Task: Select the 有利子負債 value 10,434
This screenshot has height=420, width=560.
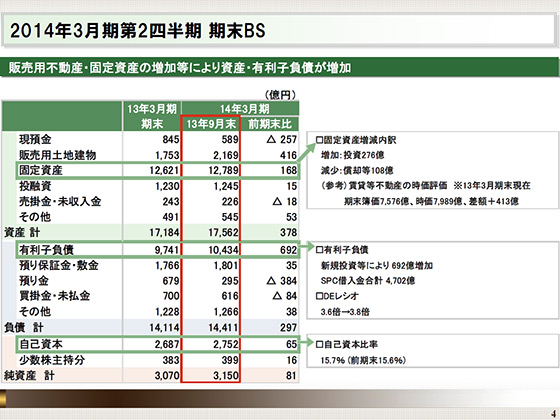Action: (x=224, y=250)
